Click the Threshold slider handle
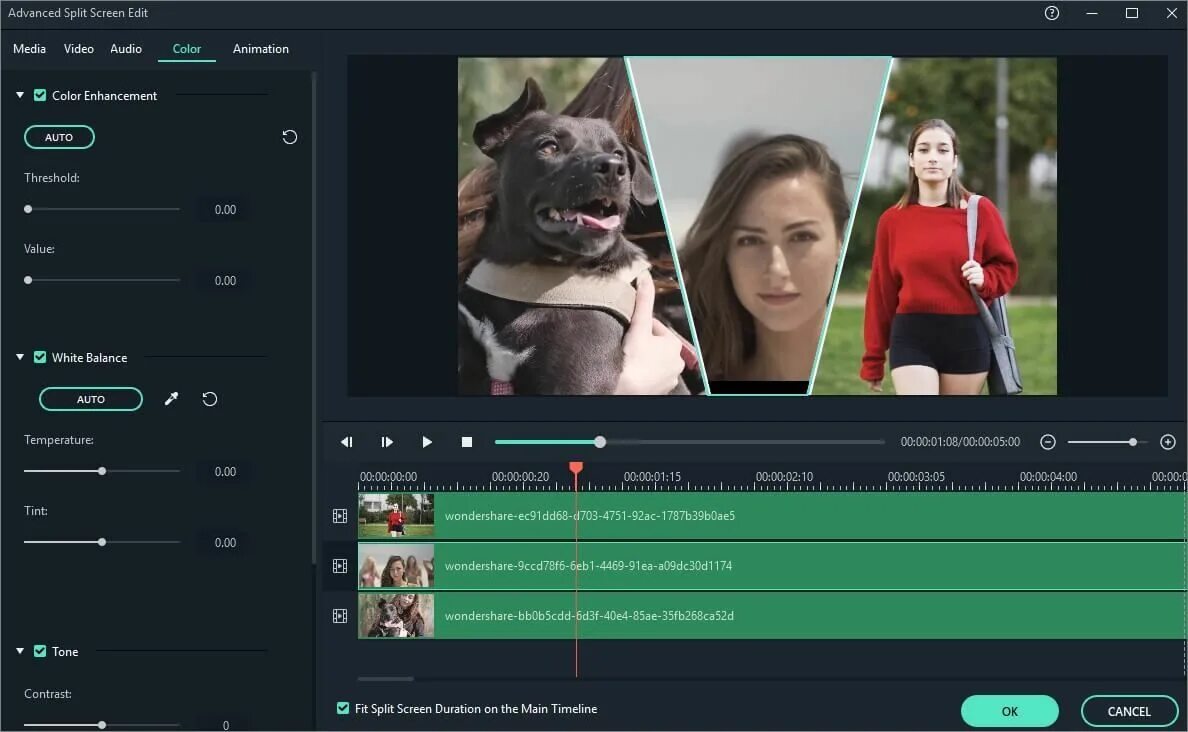The width and height of the screenshot is (1188, 732). 28,209
